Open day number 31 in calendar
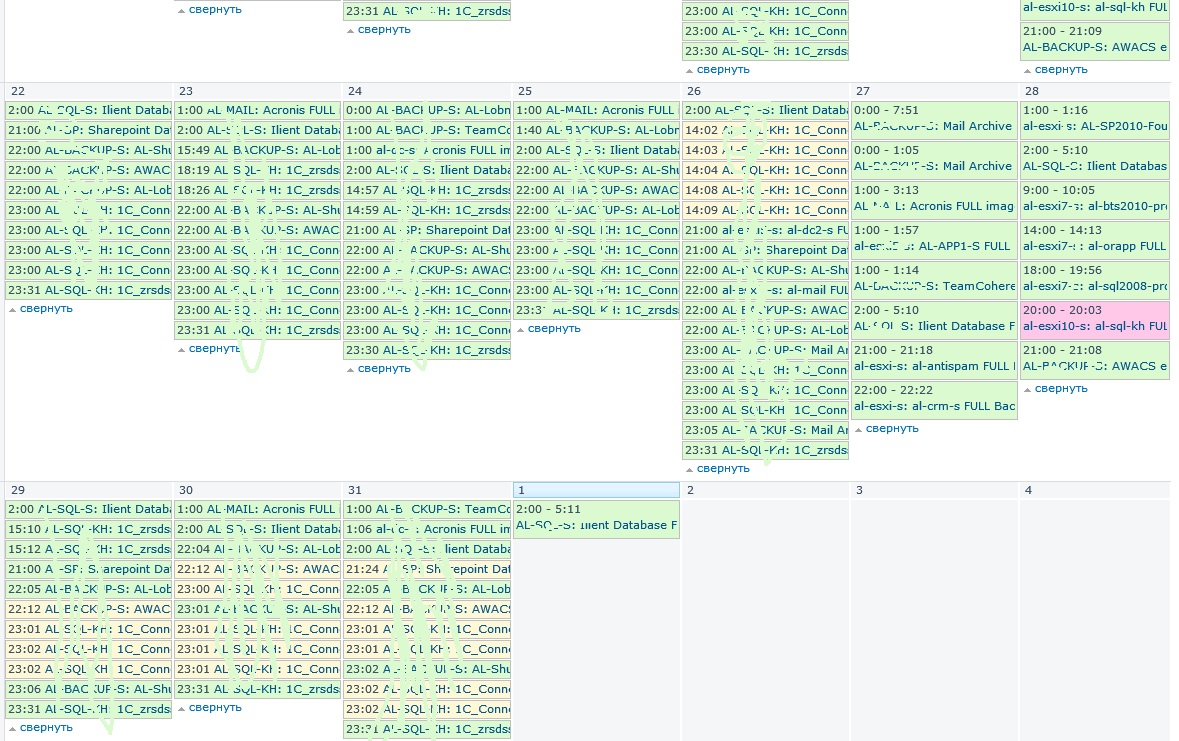This screenshot has height=741, width=1179. tap(355, 490)
